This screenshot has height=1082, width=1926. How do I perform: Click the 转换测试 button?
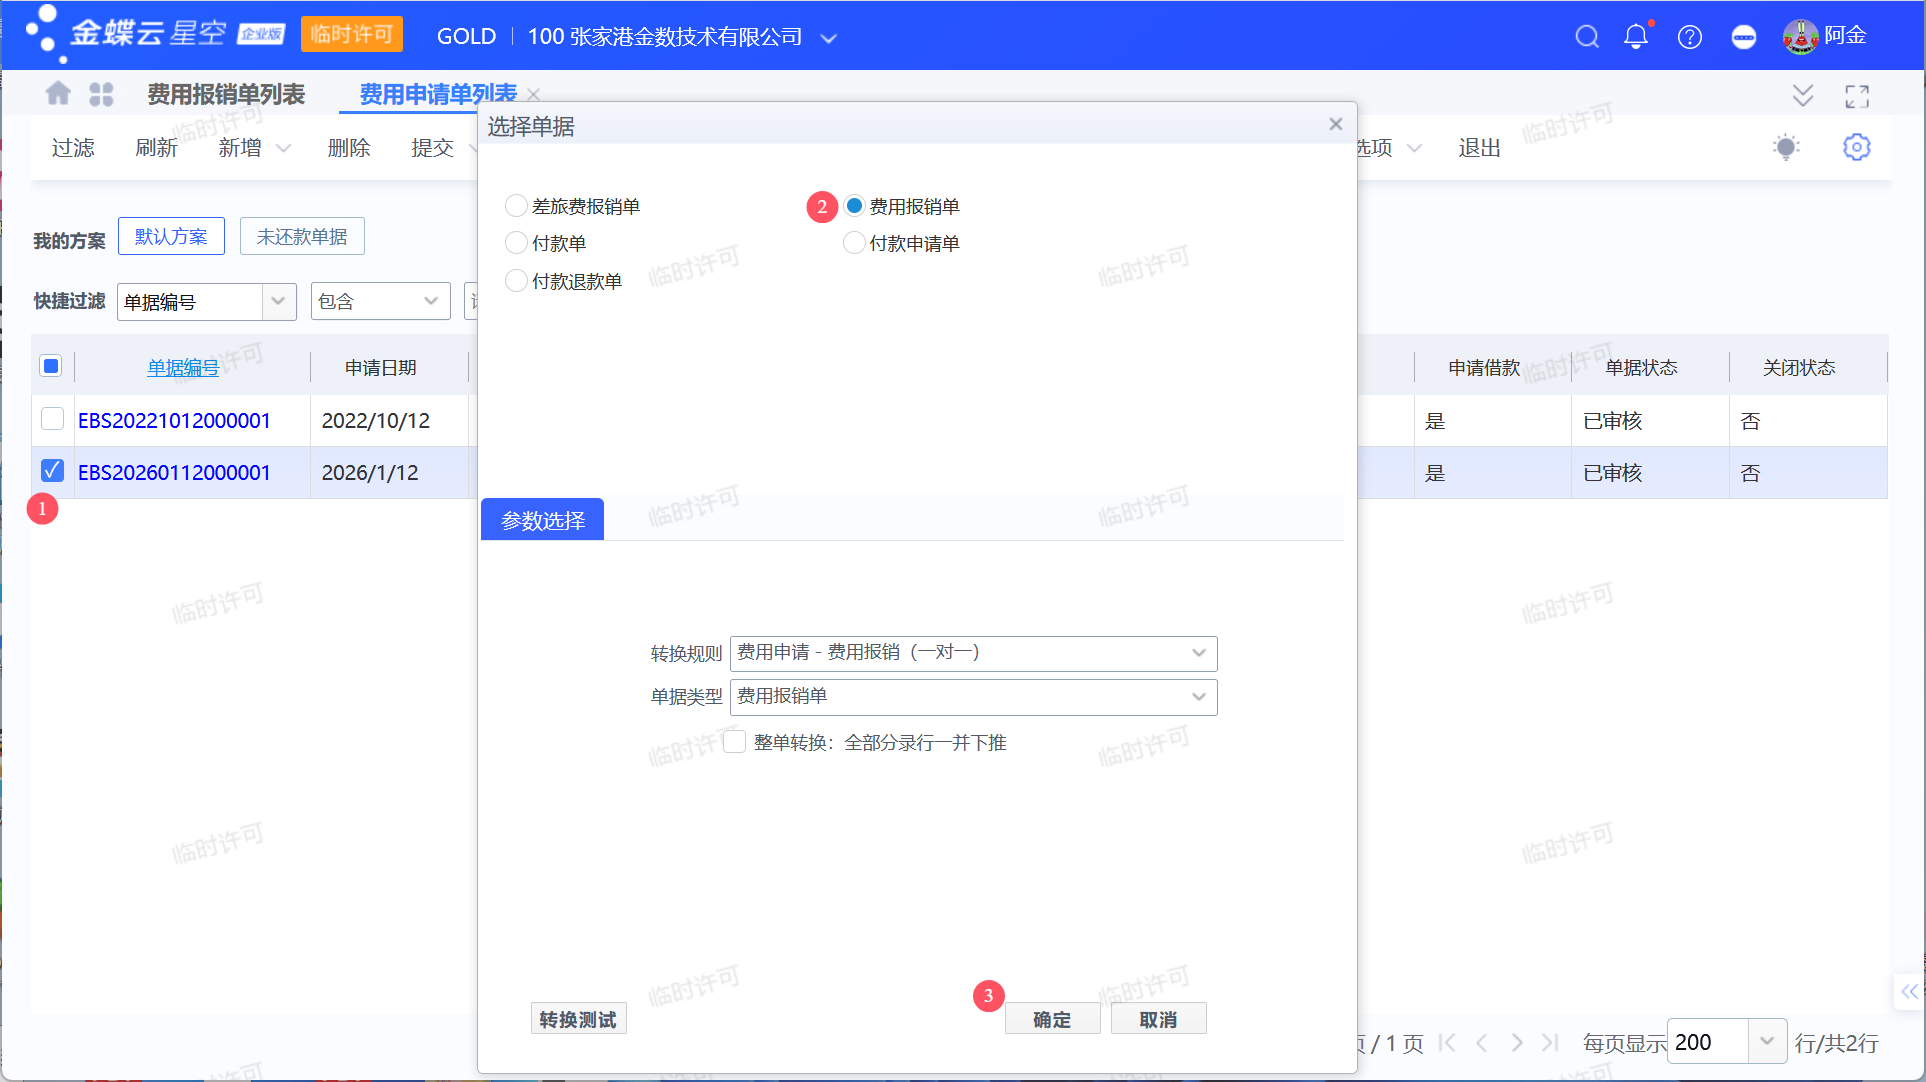point(578,1019)
